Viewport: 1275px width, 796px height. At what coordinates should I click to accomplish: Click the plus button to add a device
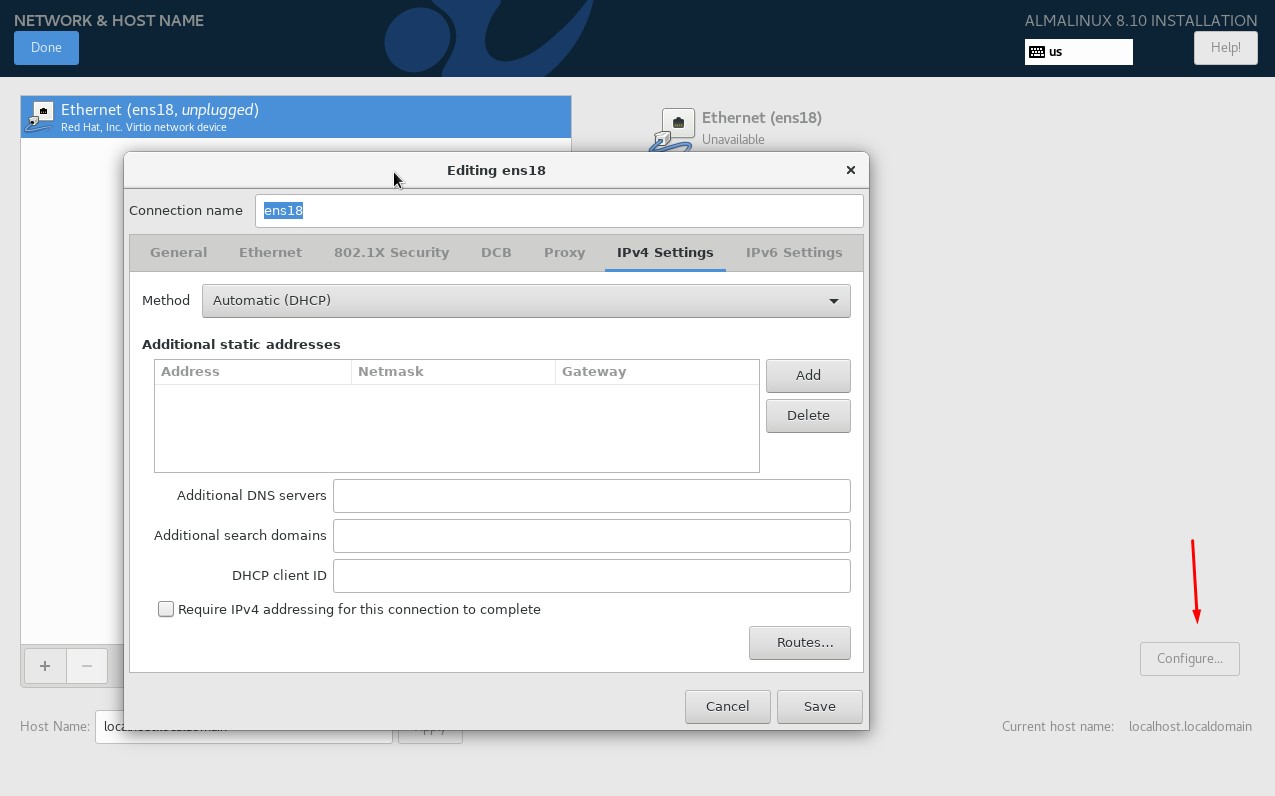45,666
